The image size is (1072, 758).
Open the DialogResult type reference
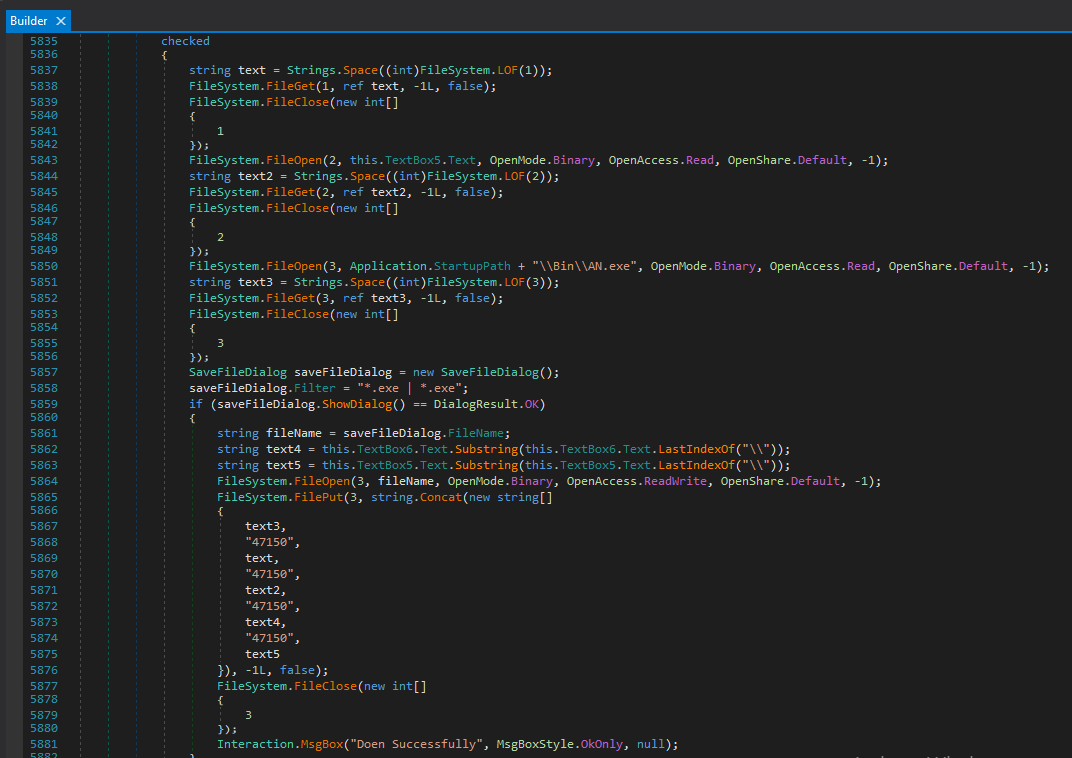tap(475, 404)
